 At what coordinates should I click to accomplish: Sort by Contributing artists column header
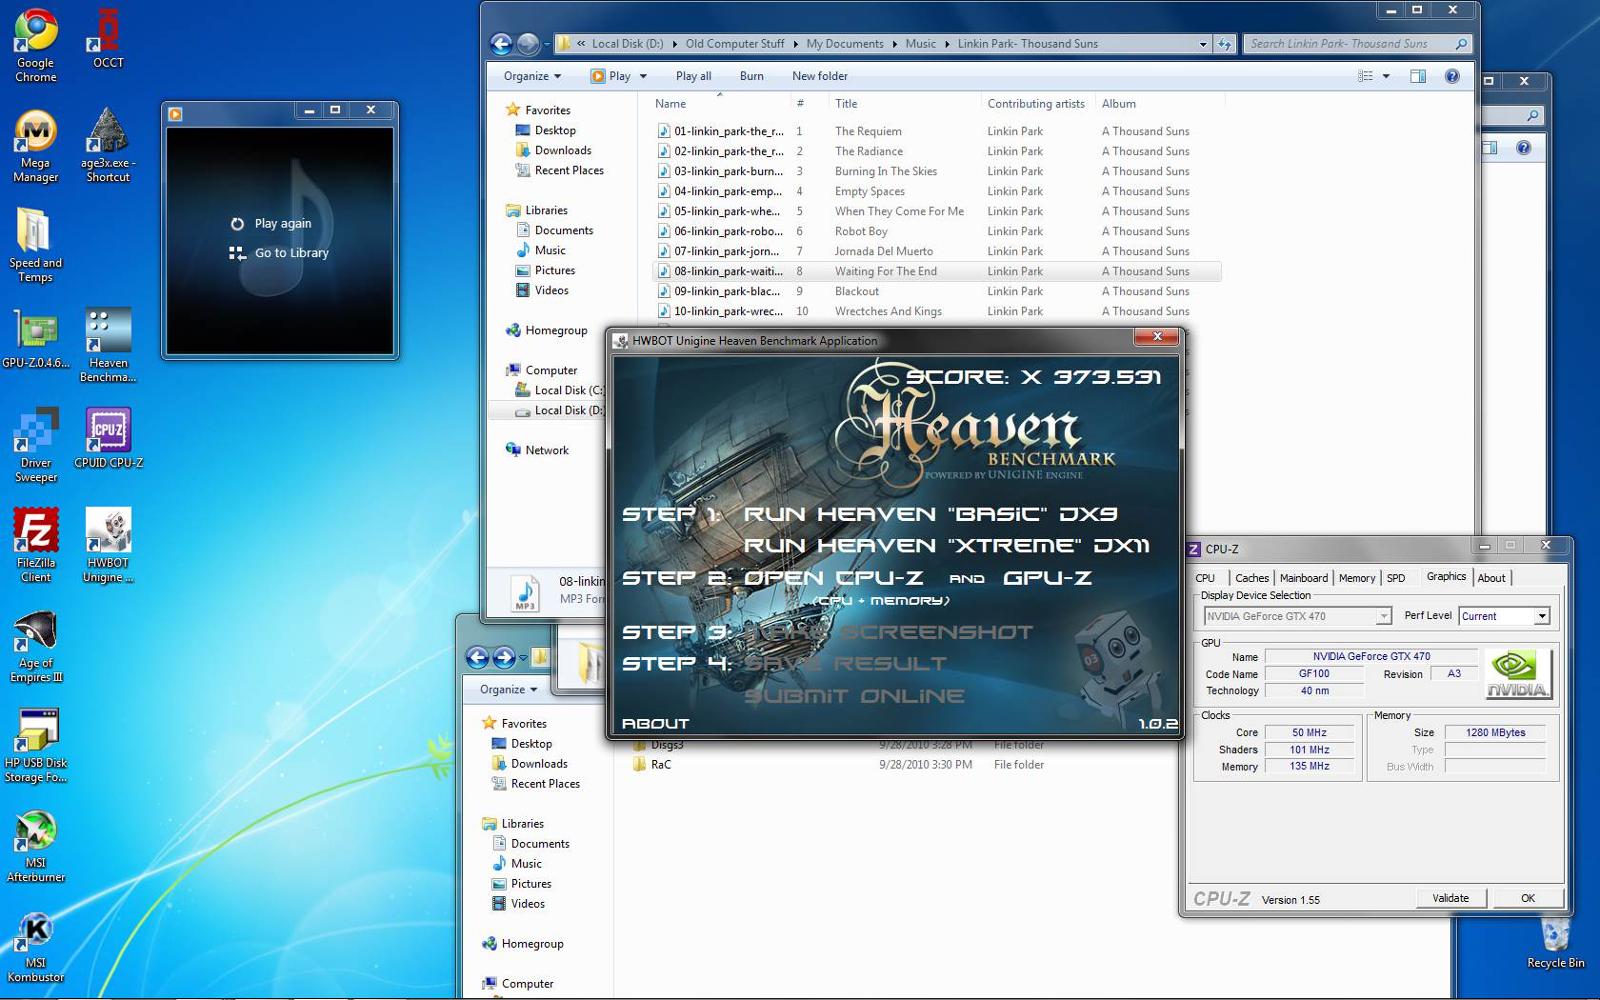(x=1036, y=104)
